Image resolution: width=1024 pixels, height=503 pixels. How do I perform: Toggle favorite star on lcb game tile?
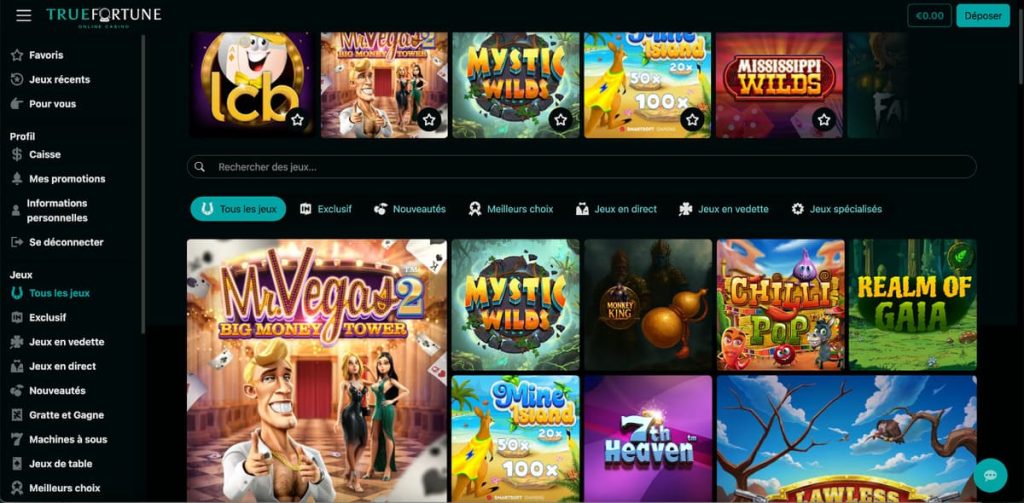coord(297,120)
